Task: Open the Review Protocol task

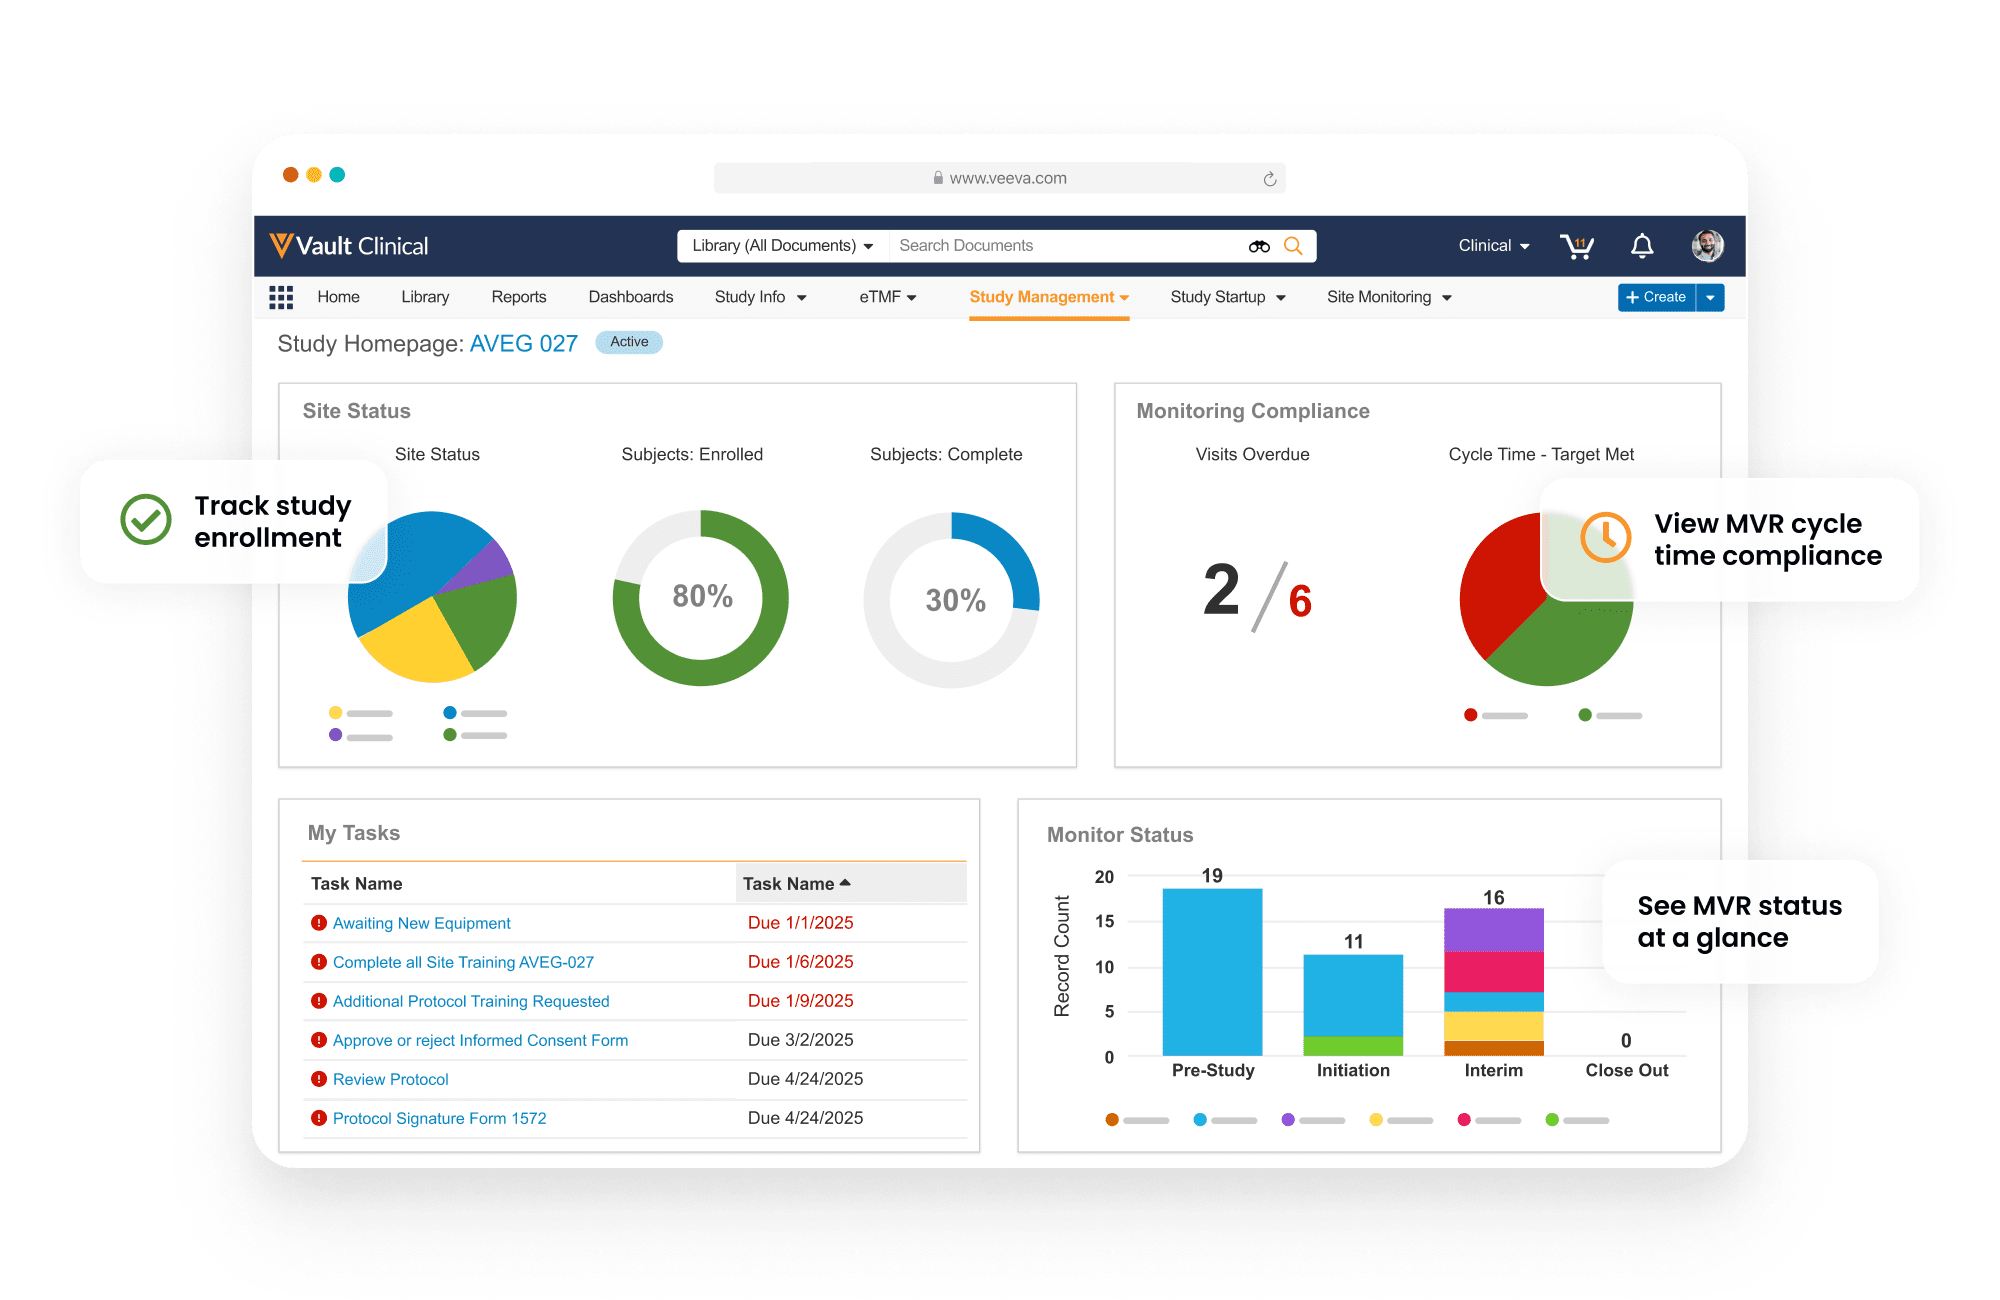Action: 390,1079
